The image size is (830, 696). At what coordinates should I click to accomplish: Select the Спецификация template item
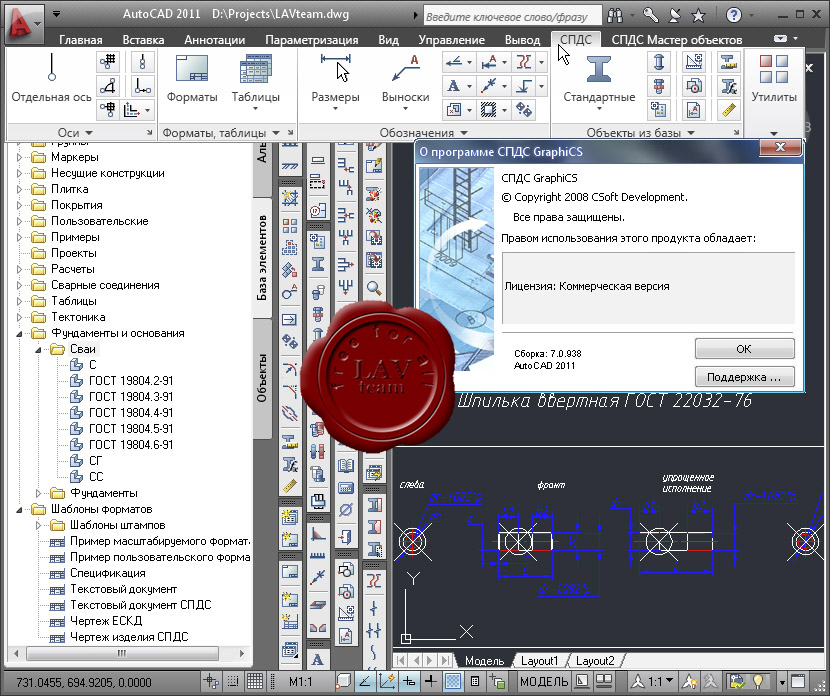[x=107, y=573]
